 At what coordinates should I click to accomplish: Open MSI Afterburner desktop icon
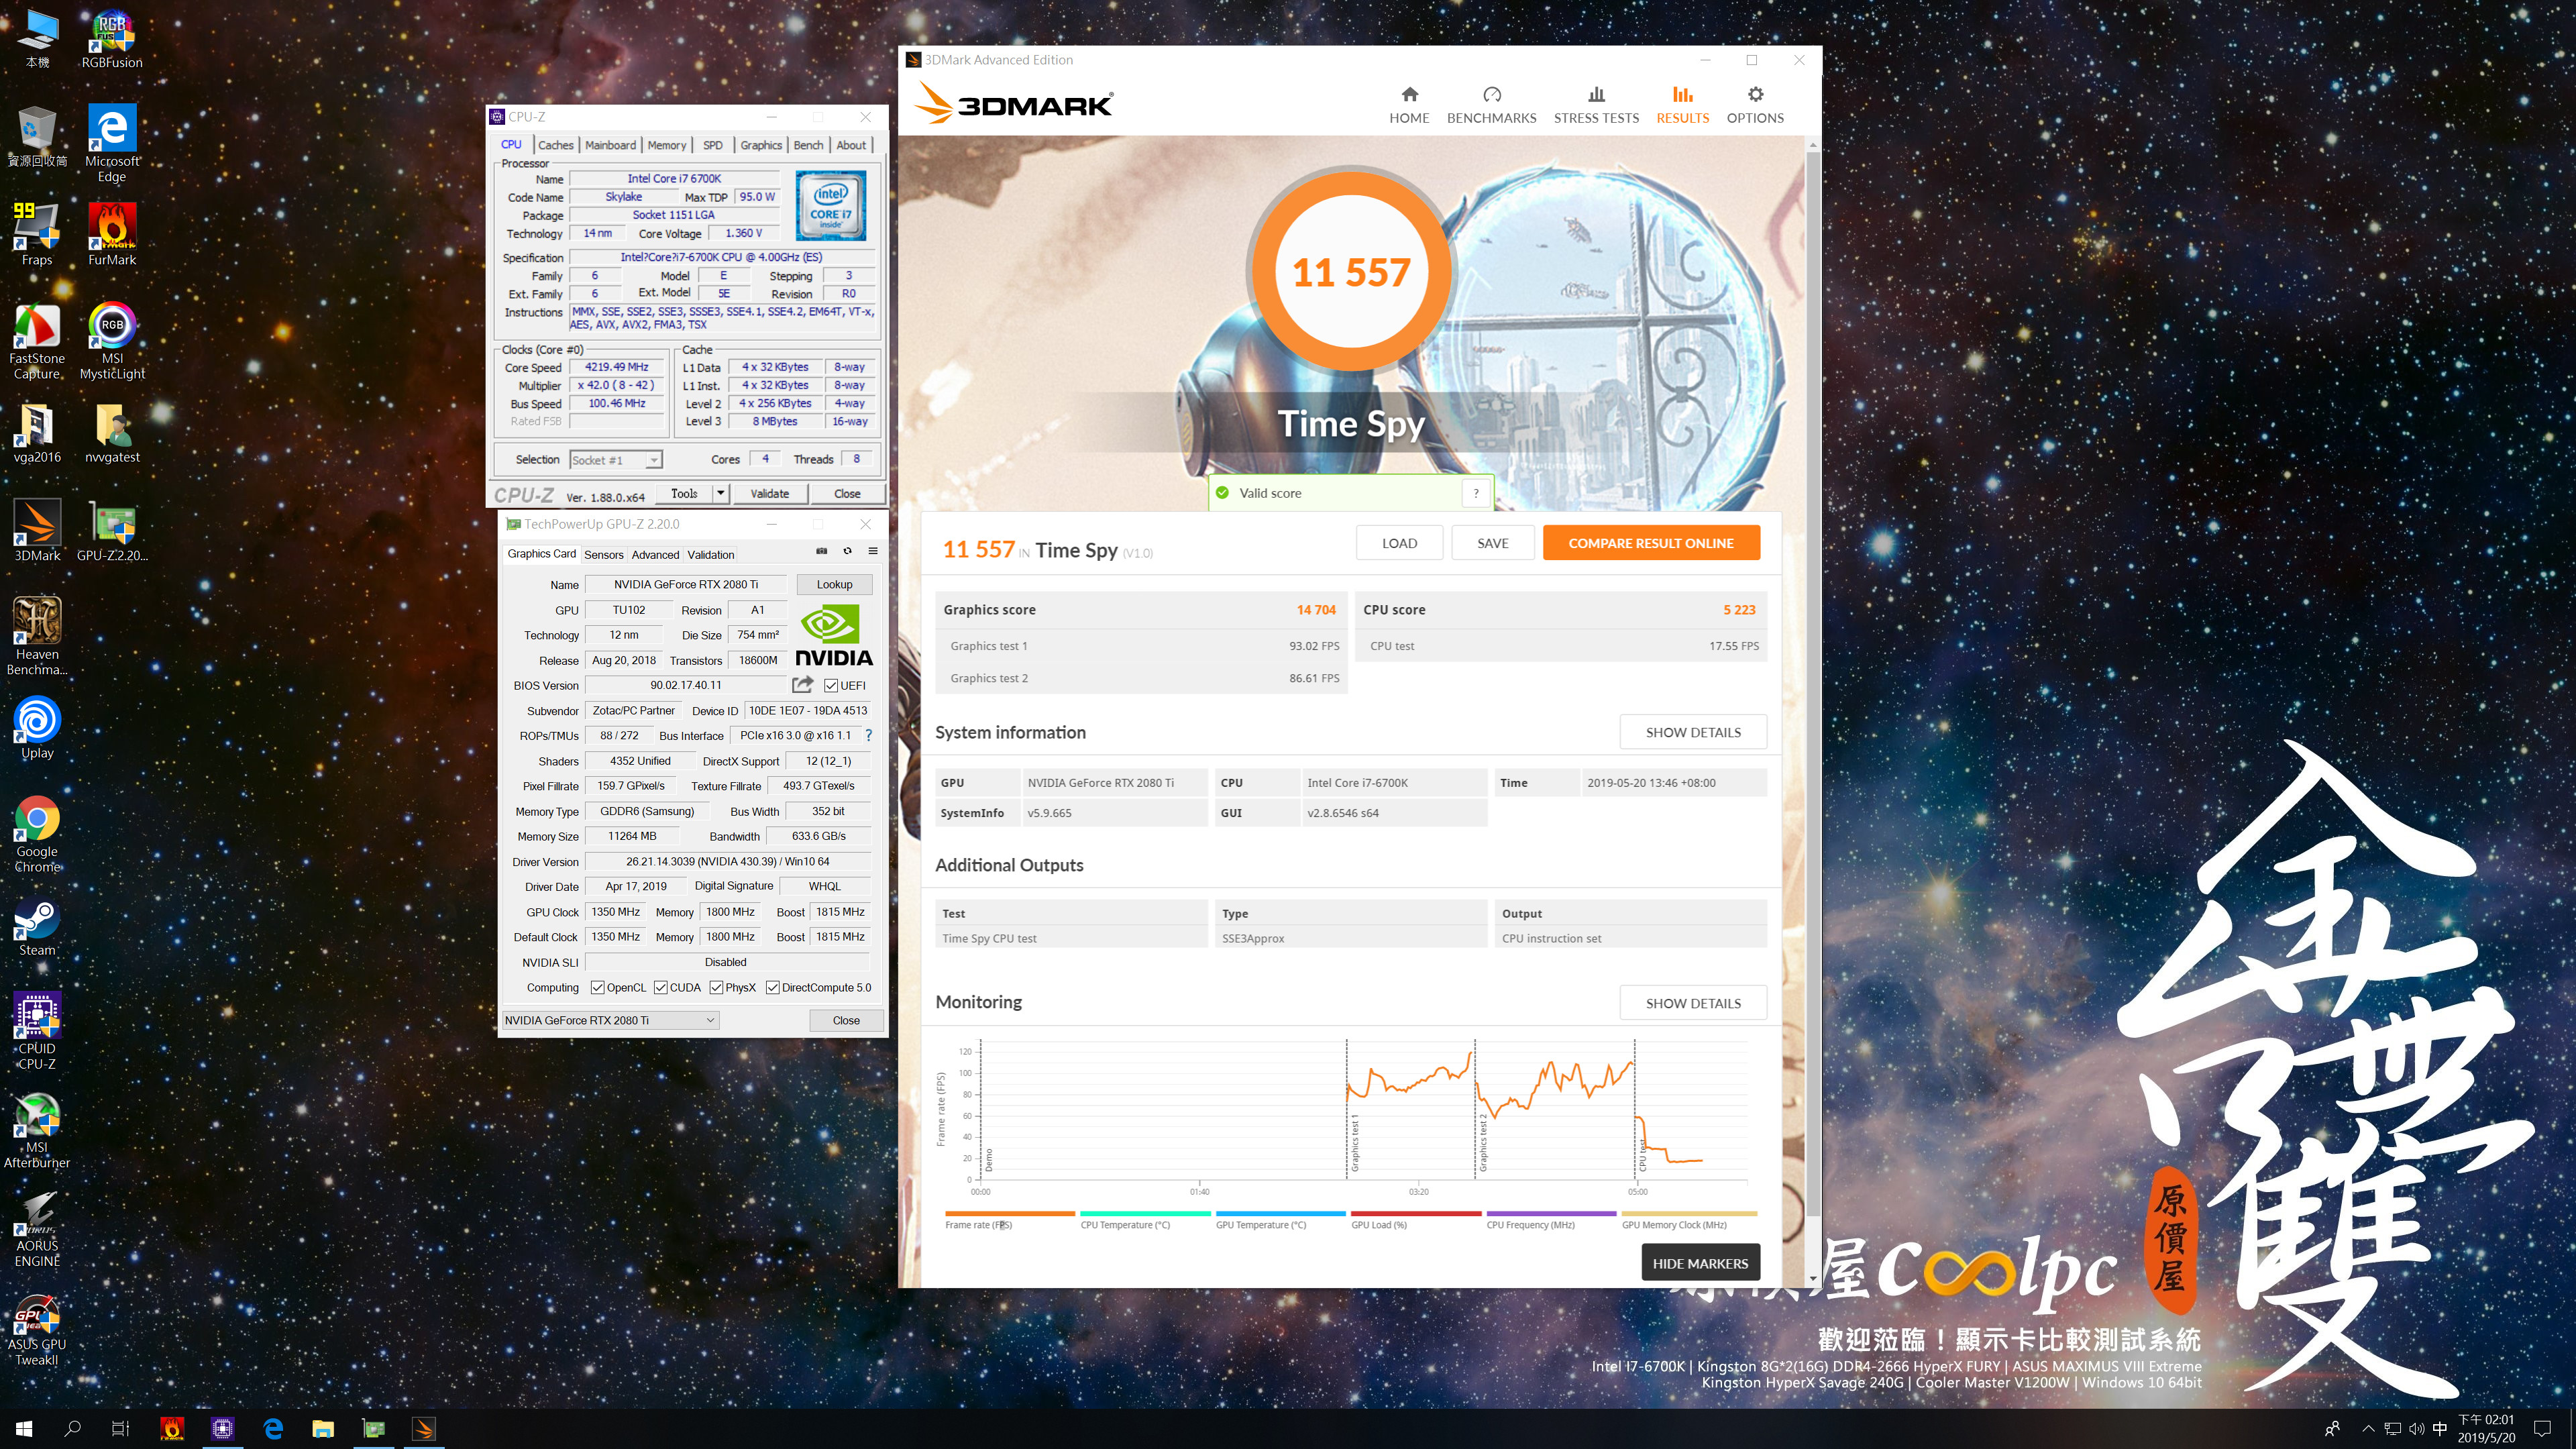point(37,1130)
